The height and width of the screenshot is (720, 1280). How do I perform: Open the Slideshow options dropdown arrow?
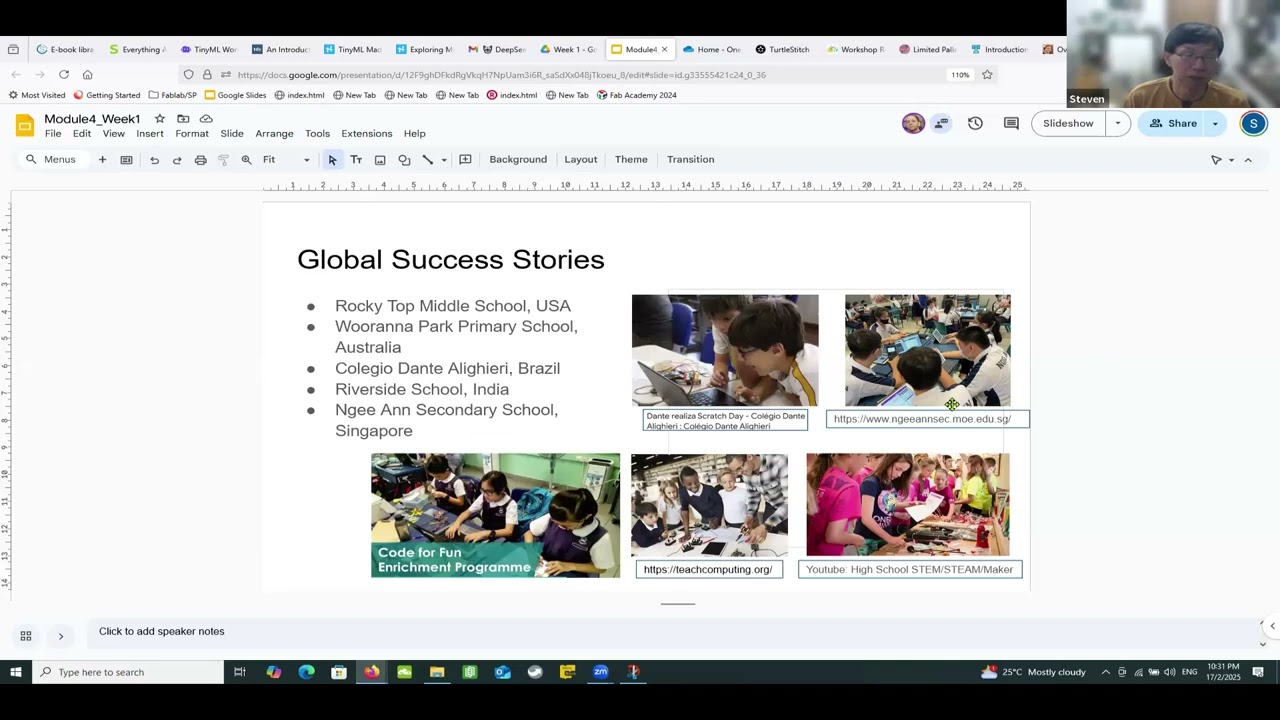[x=1118, y=123]
